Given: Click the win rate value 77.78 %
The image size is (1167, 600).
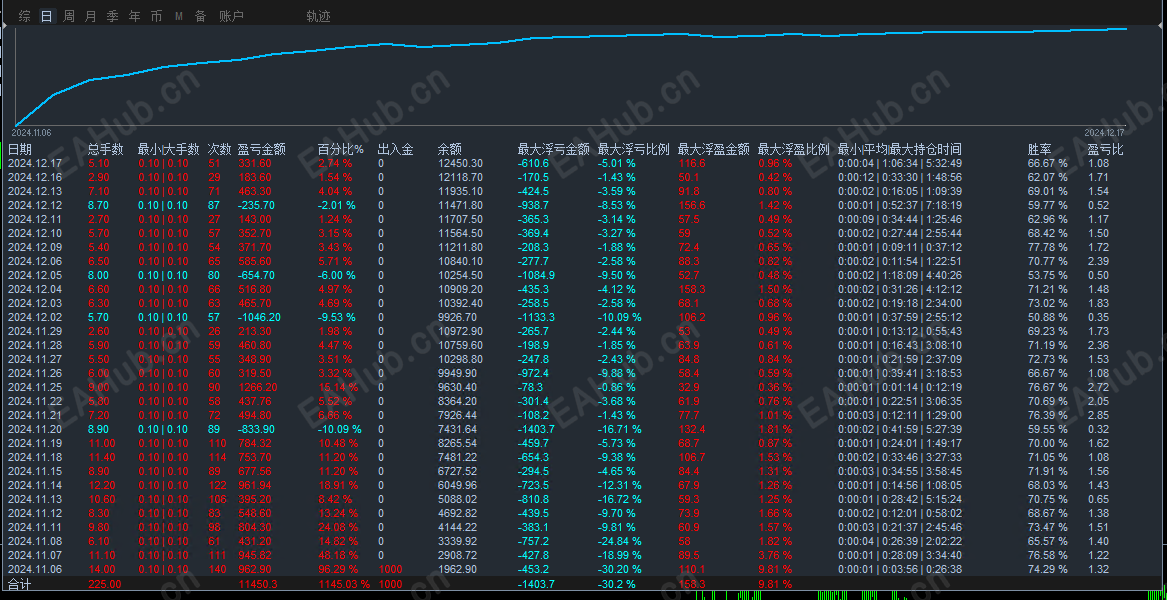Looking at the screenshot, I should pos(1048,247).
